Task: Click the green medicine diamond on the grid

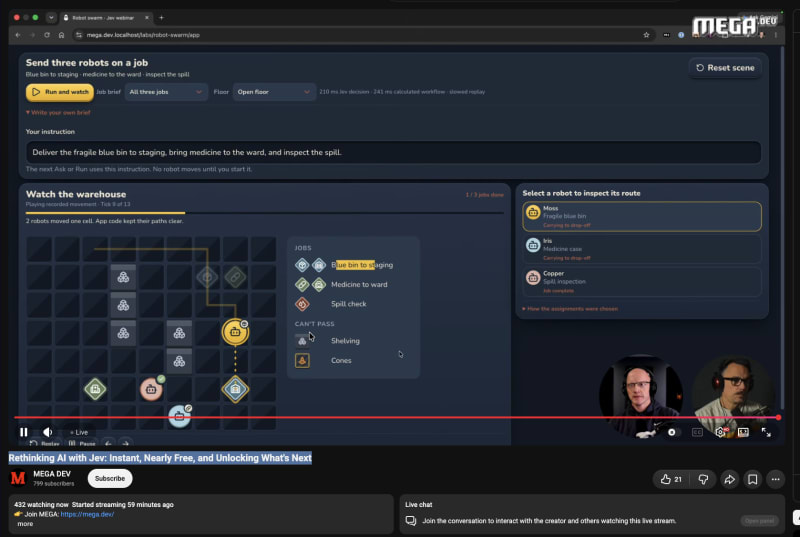Action: pos(95,389)
